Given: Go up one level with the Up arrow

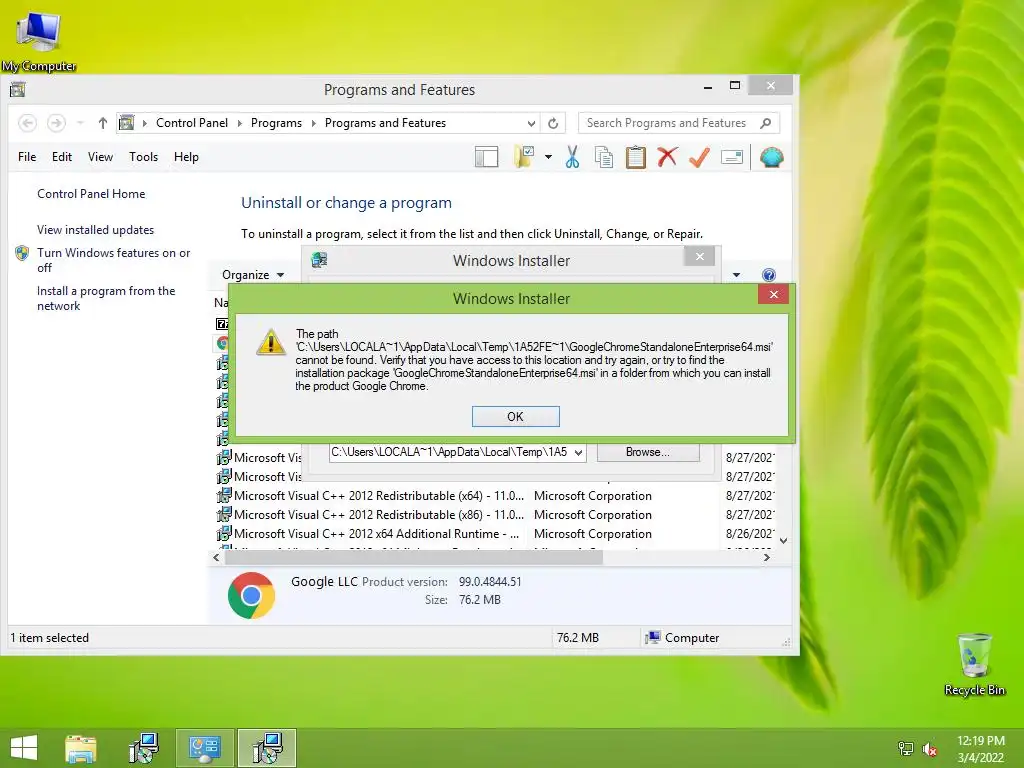Looking at the screenshot, I should [x=103, y=123].
